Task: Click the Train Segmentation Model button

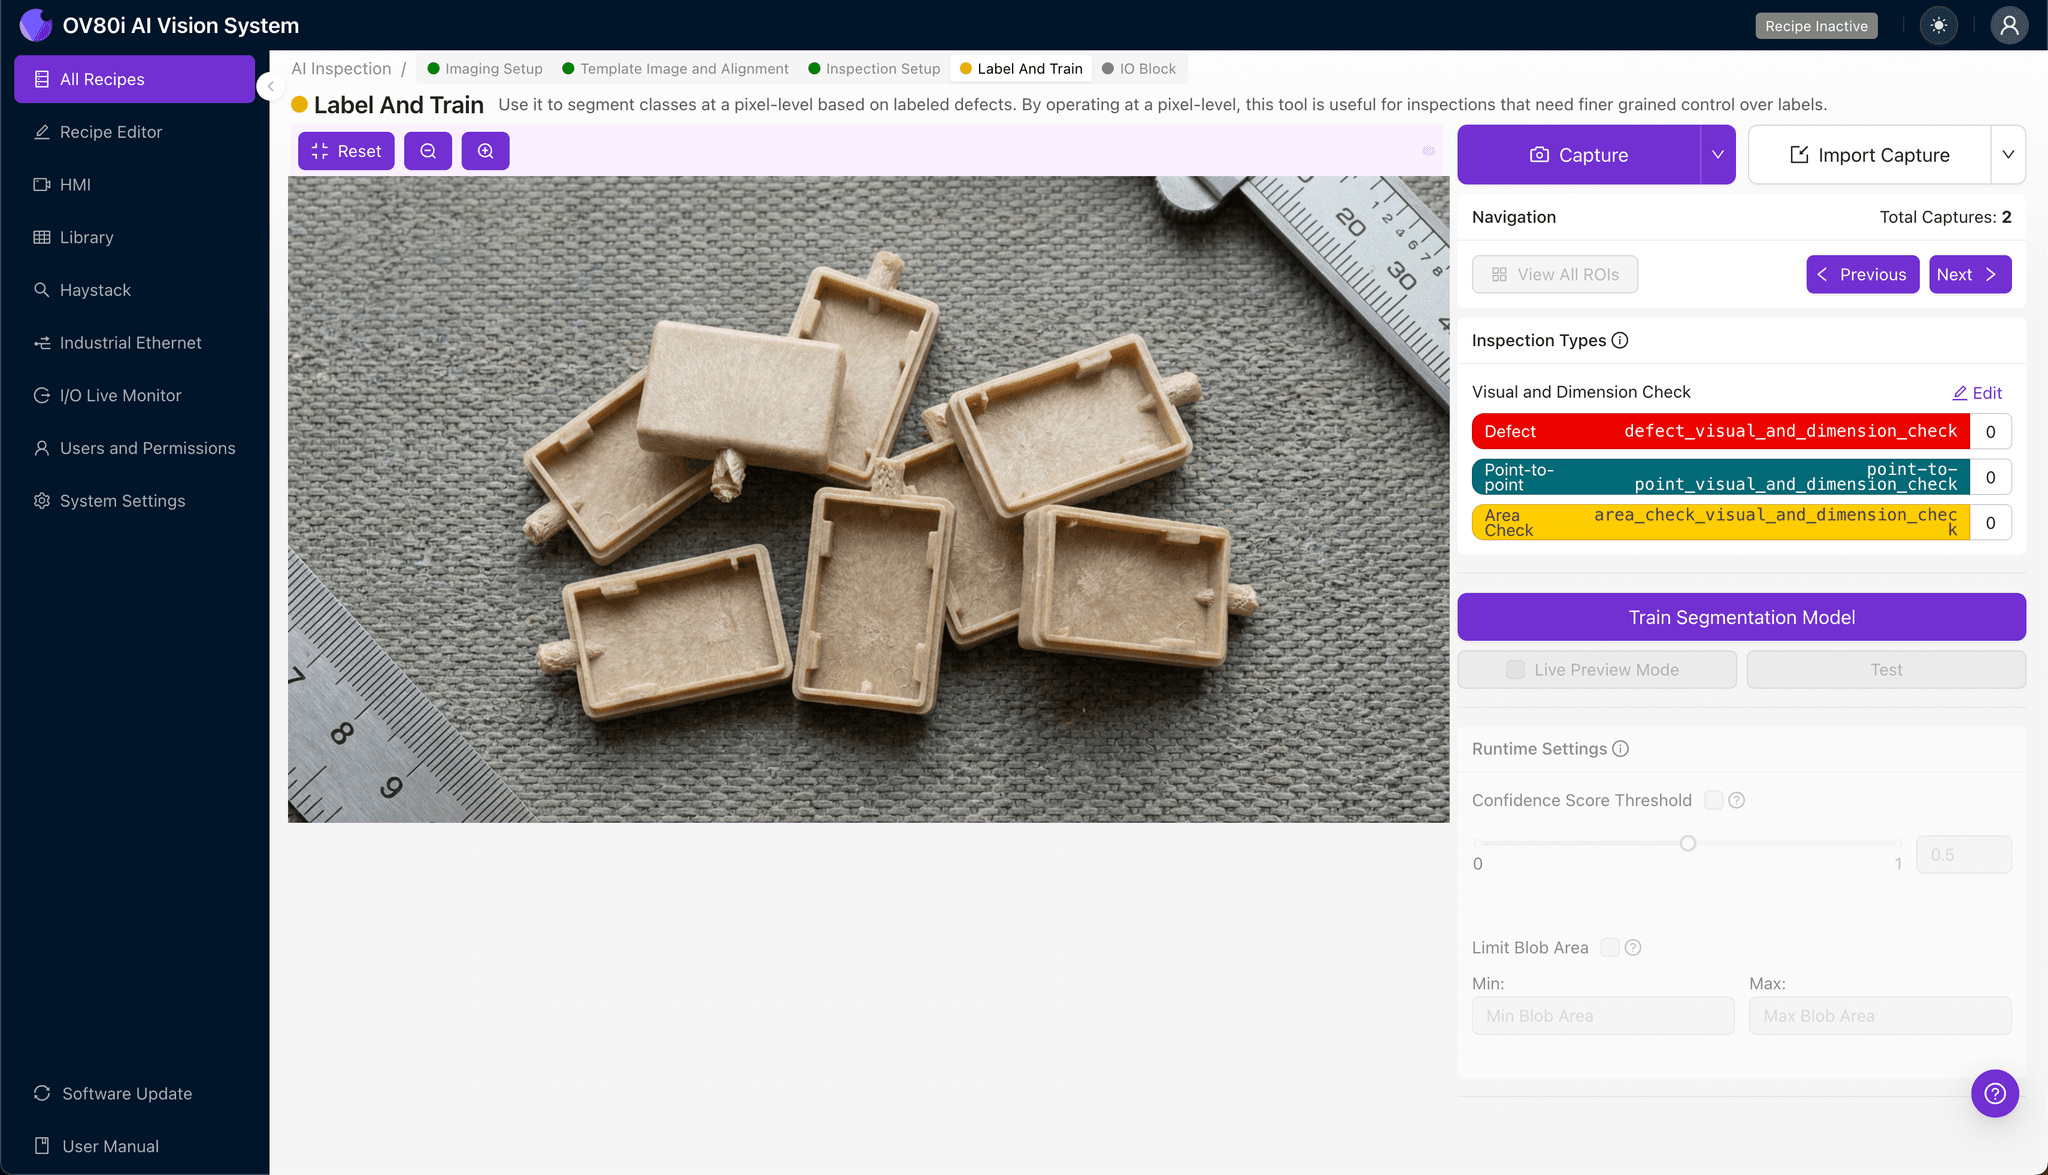Action: [1741, 617]
